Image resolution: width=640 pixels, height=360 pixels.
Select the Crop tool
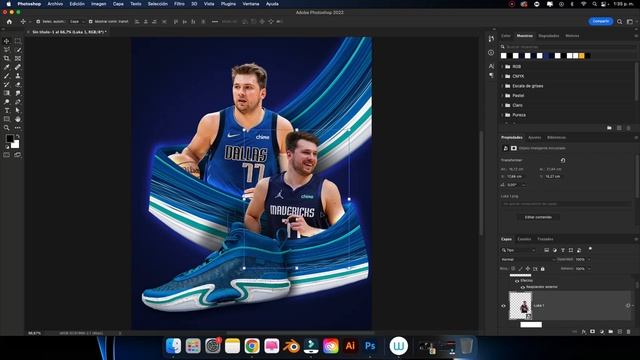7,58
